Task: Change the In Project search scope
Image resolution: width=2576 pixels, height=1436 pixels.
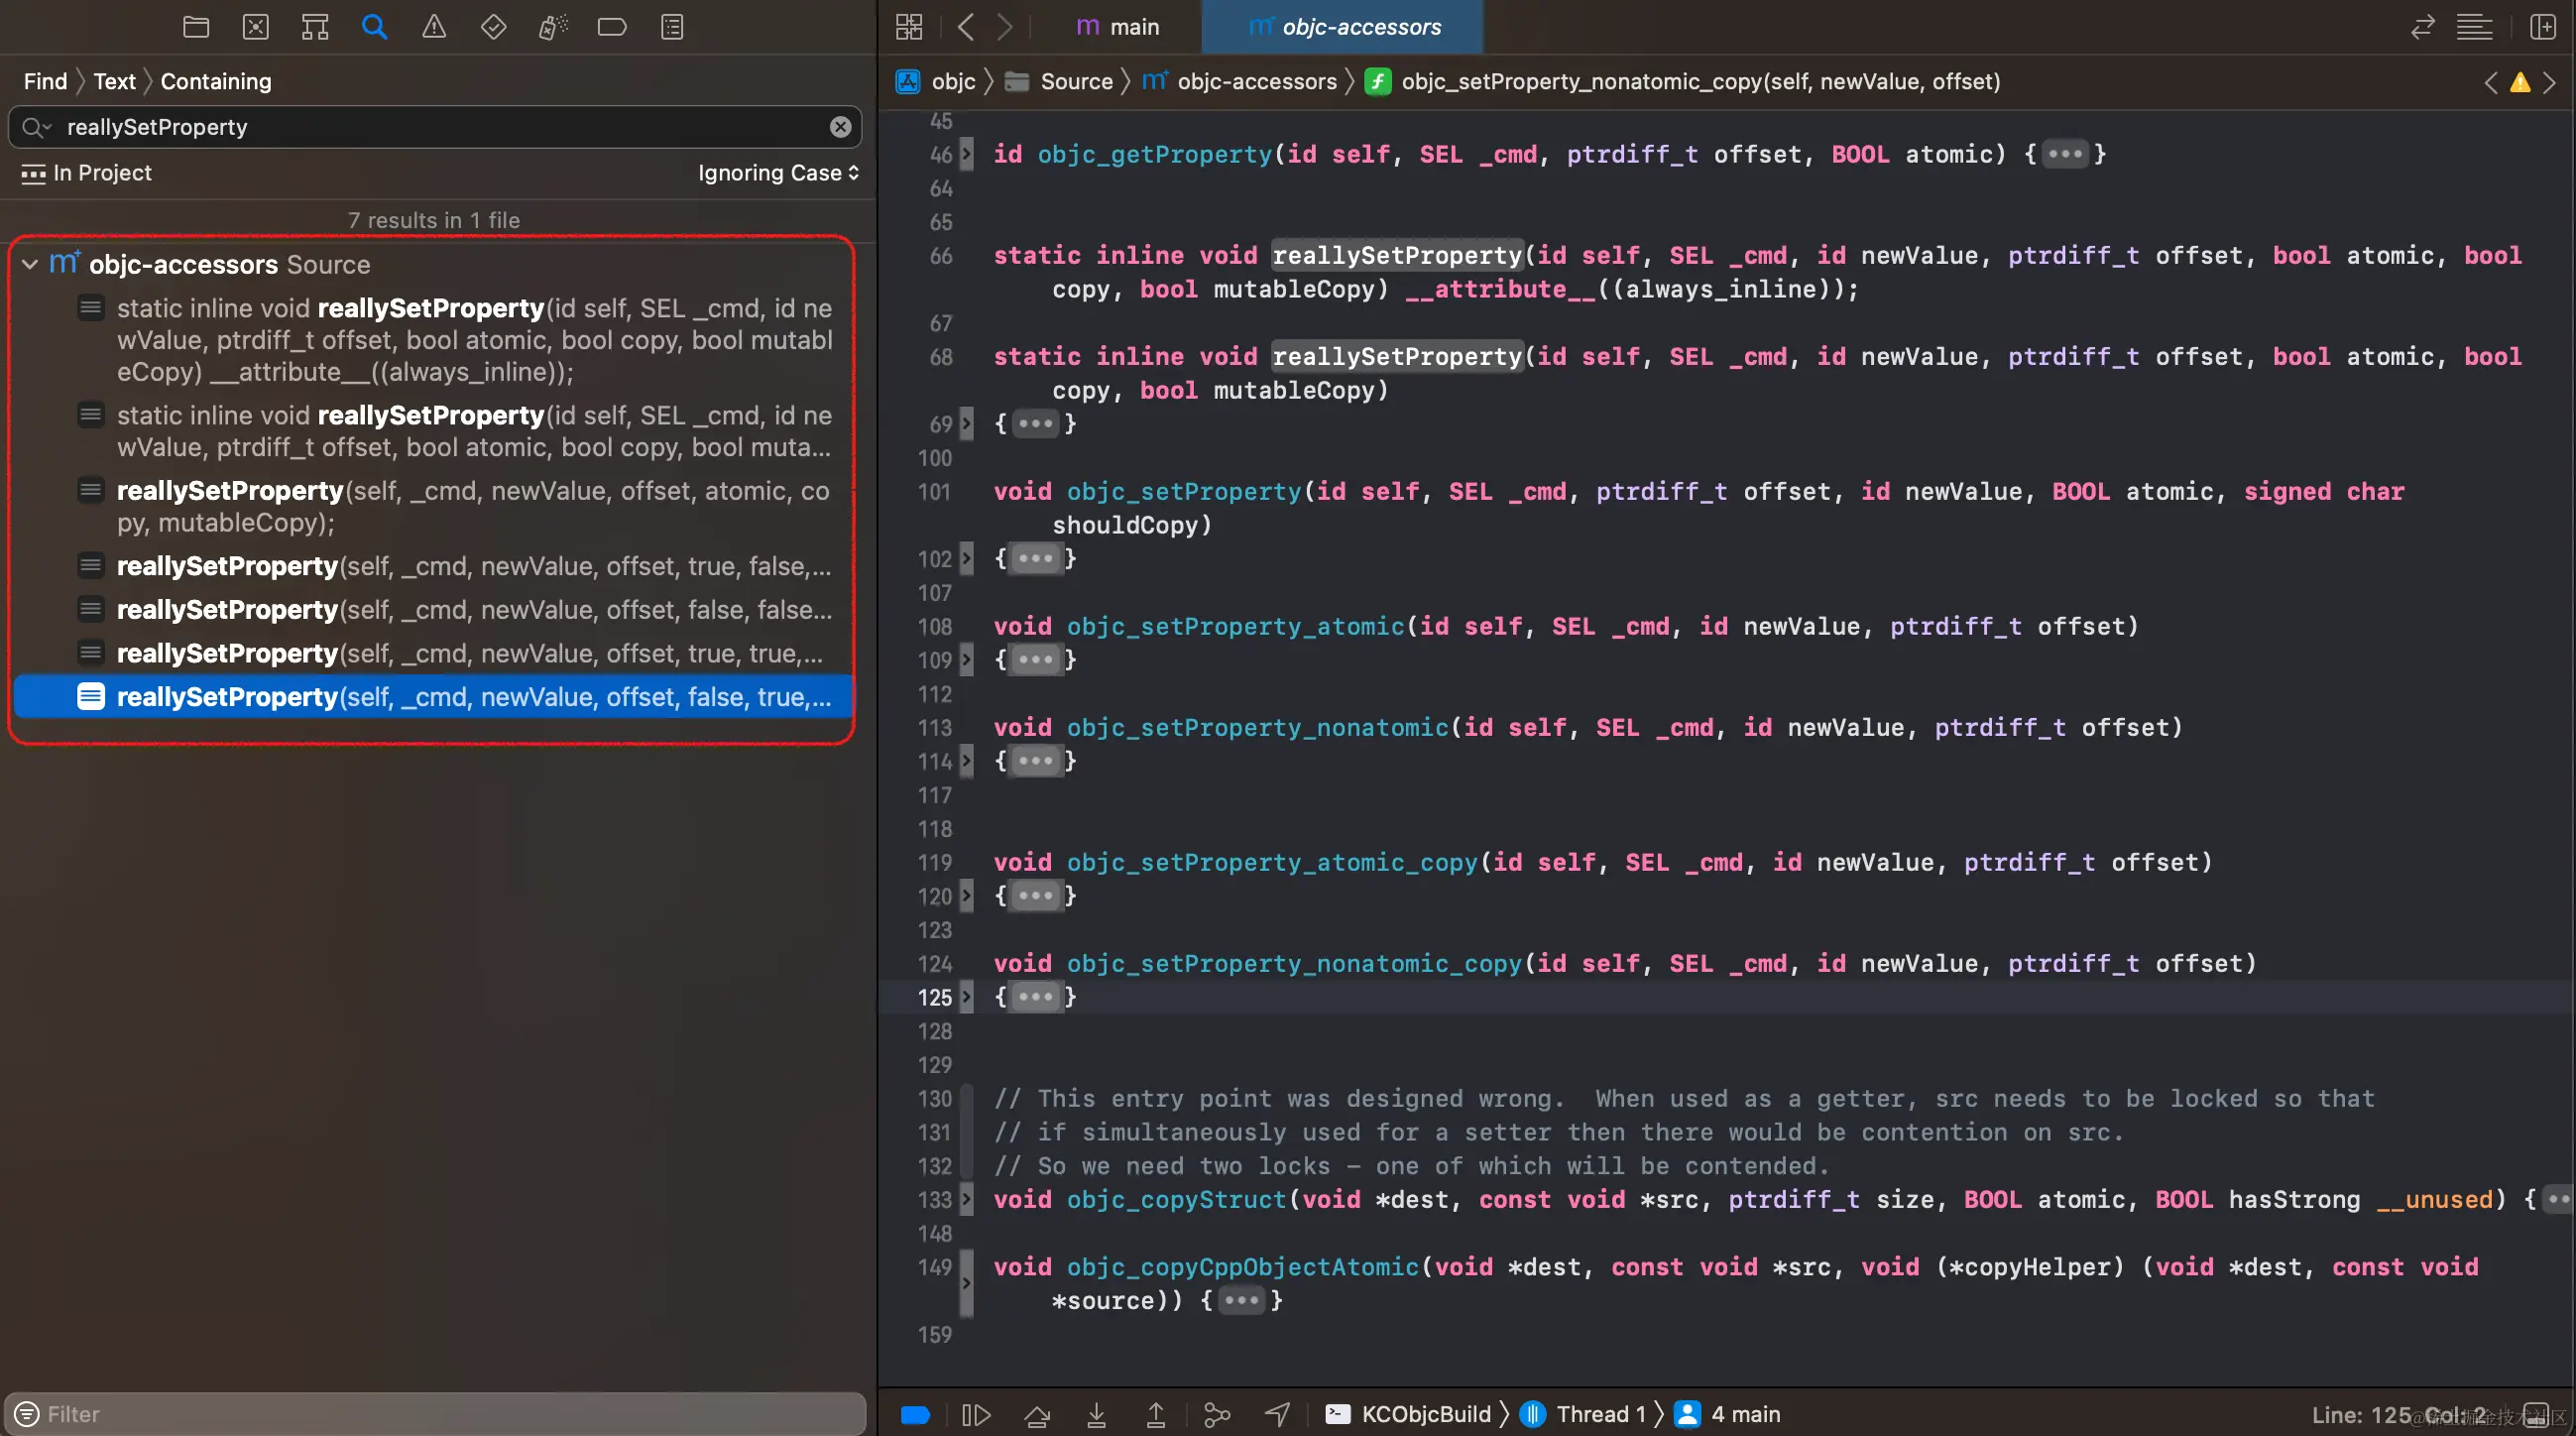Action: (87, 173)
